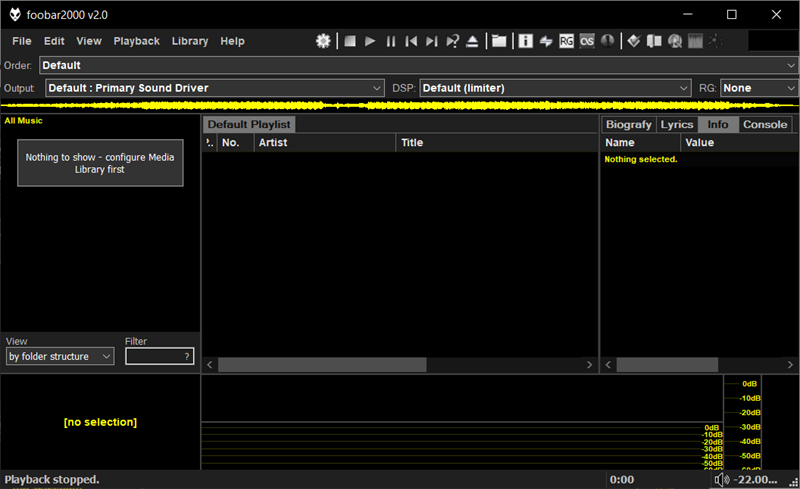Expand the Order dropdown set to Default
Image resolution: width=800 pixels, height=489 pixels.
point(418,65)
